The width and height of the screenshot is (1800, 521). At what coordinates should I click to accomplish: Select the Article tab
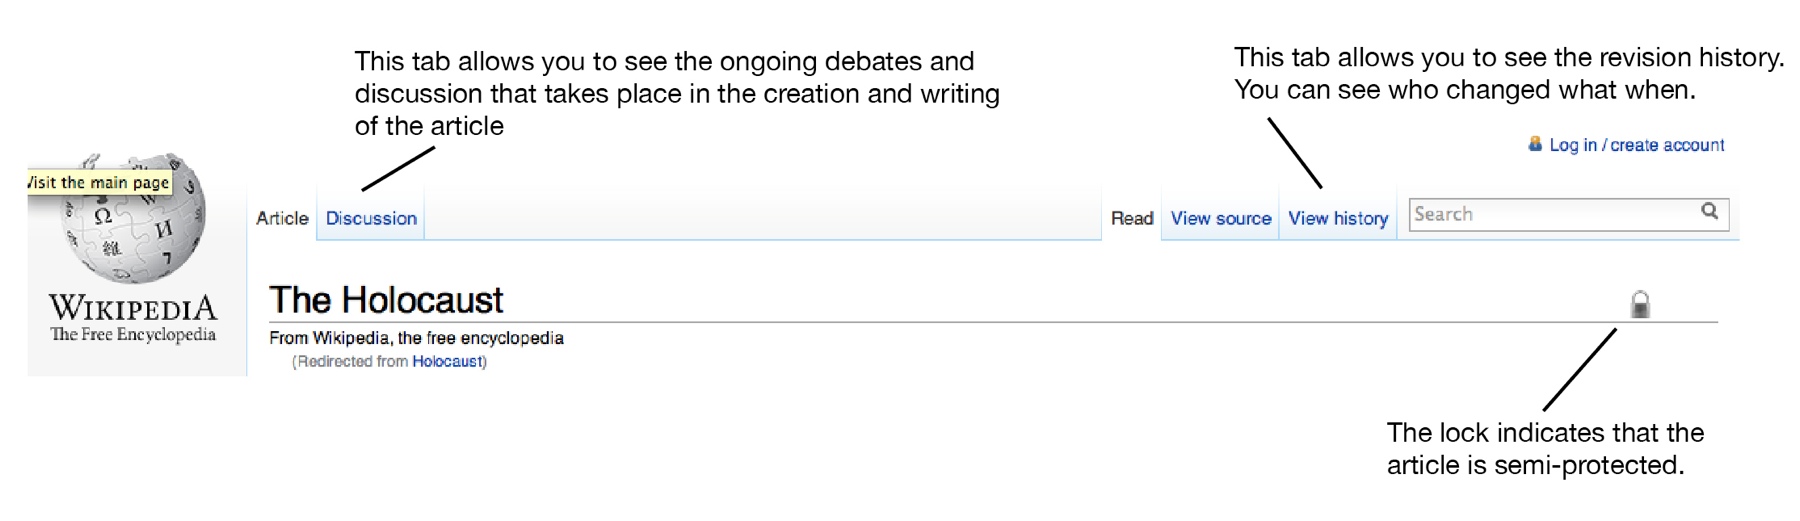[282, 218]
